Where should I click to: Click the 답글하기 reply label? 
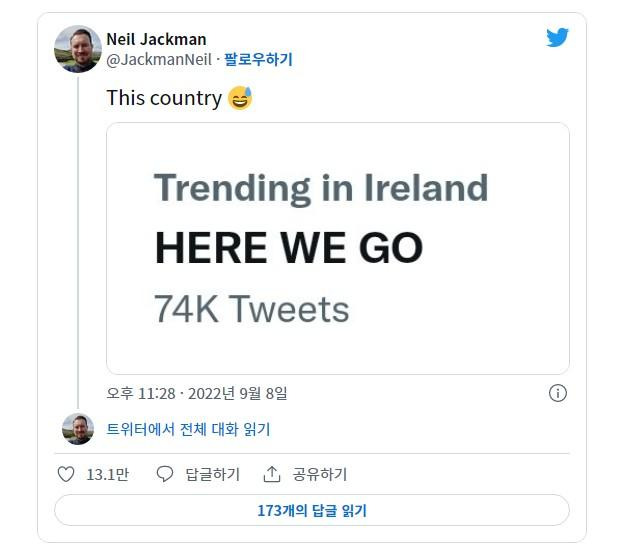[x=212, y=474]
